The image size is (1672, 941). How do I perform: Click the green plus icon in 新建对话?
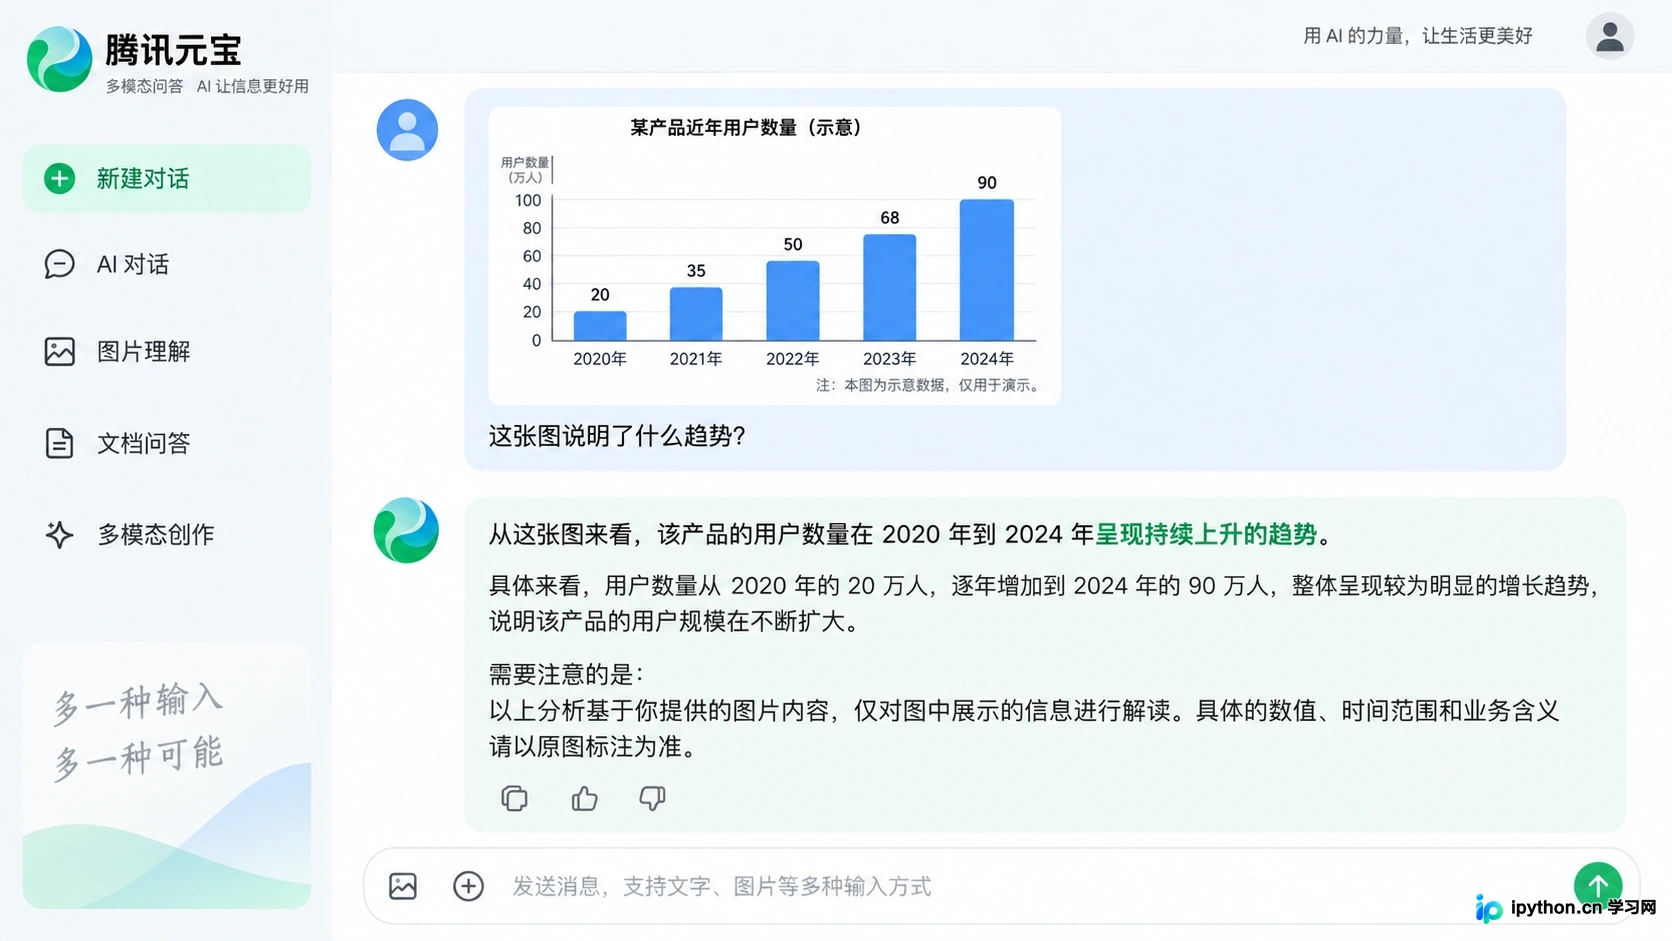click(59, 179)
